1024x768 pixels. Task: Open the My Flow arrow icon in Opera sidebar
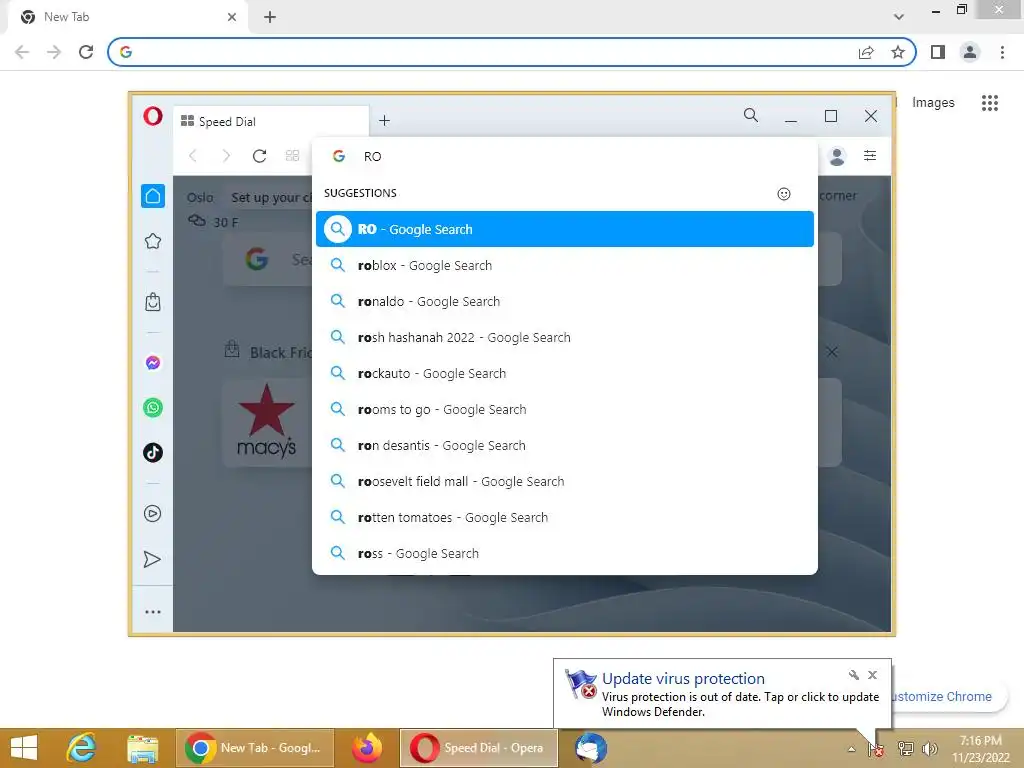coord(152,559)
